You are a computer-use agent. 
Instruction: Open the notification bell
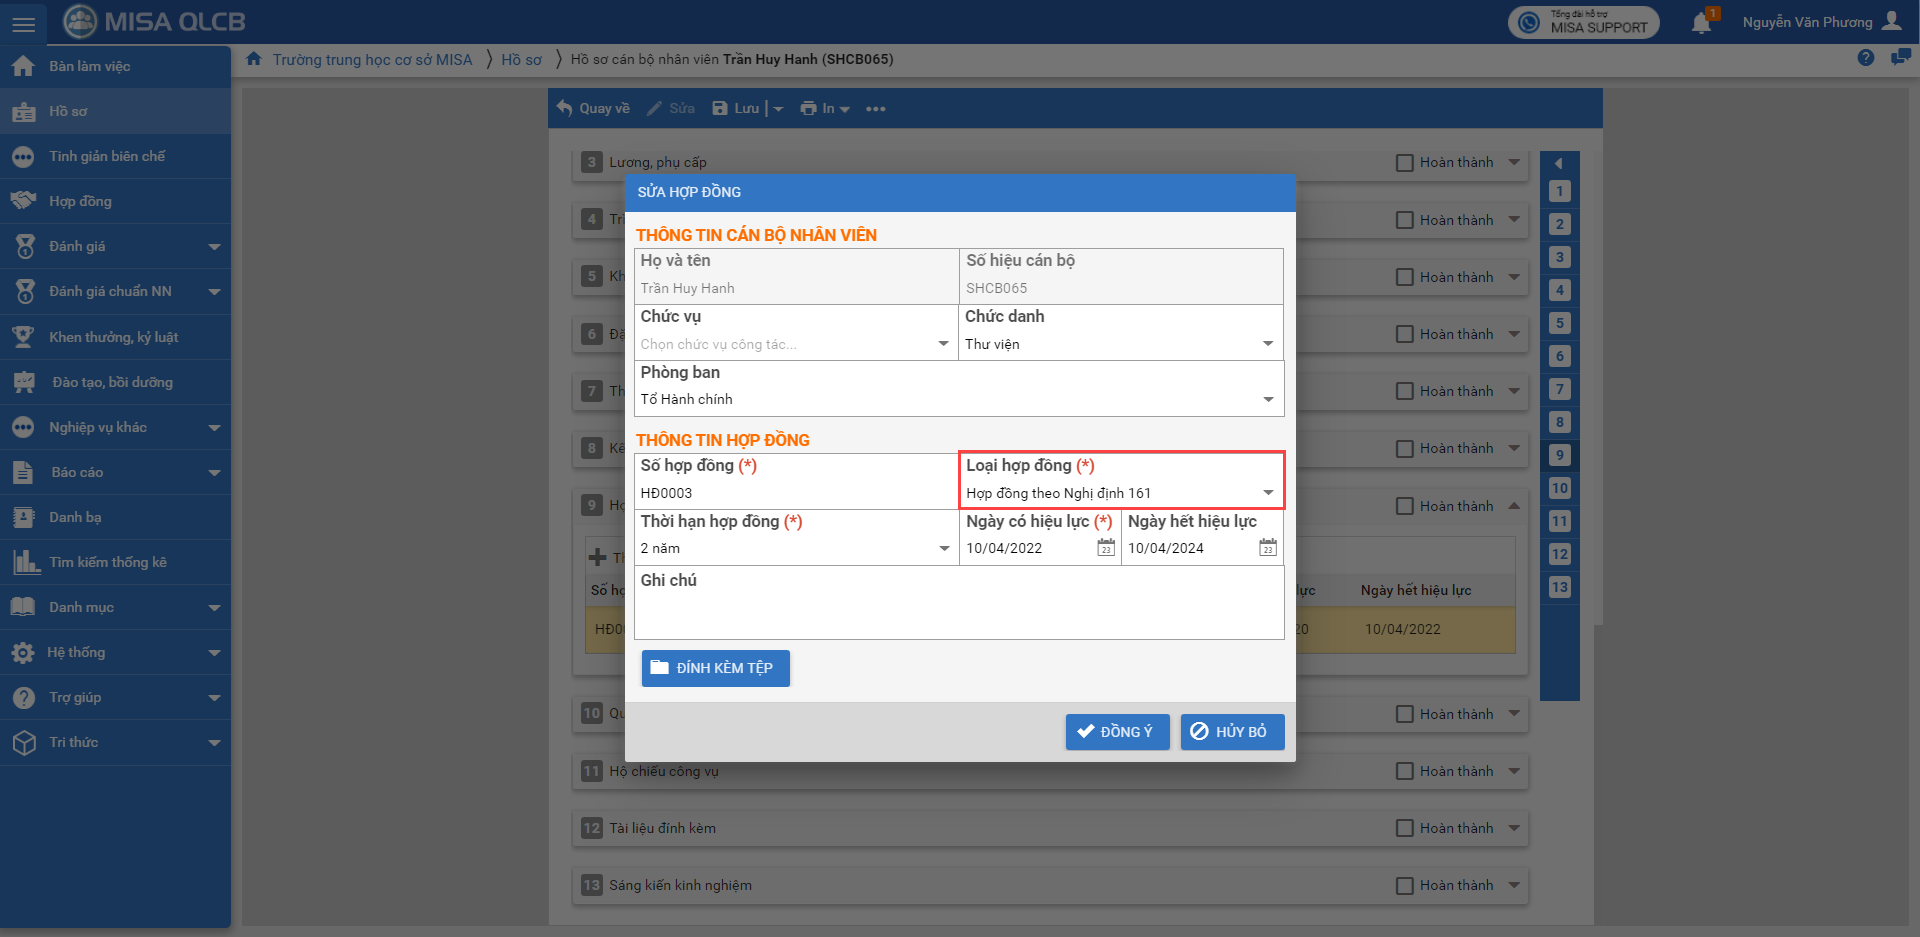pyautogui.click(x=1701, y=23)
